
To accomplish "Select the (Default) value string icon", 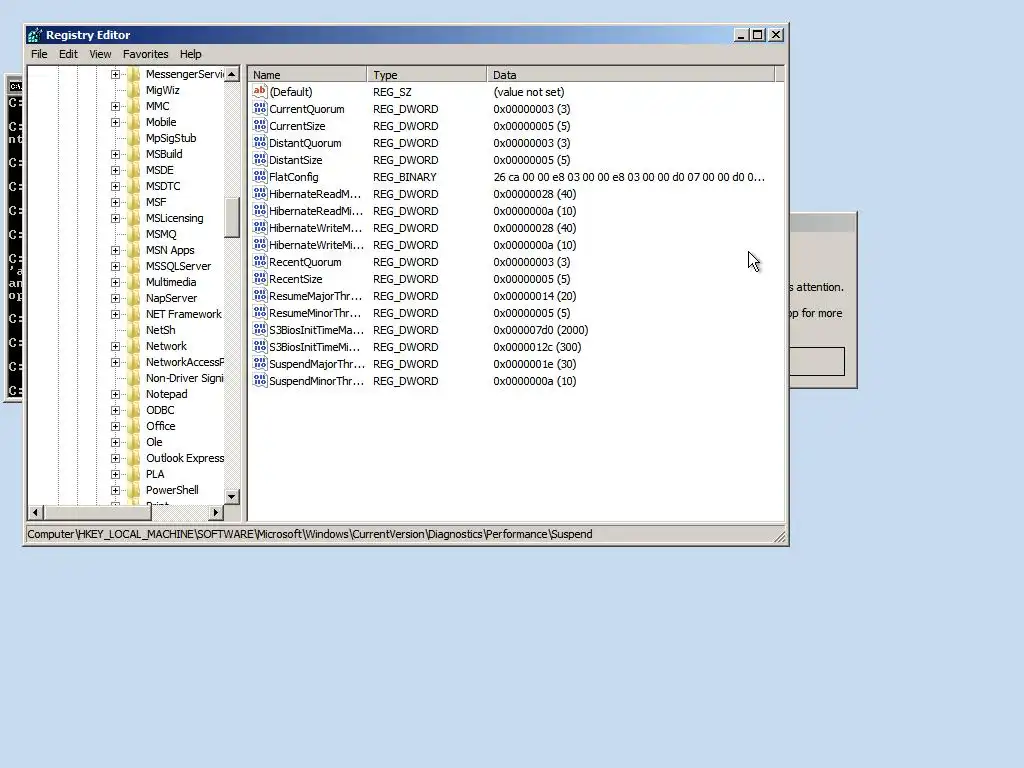I will click(260, 91).
